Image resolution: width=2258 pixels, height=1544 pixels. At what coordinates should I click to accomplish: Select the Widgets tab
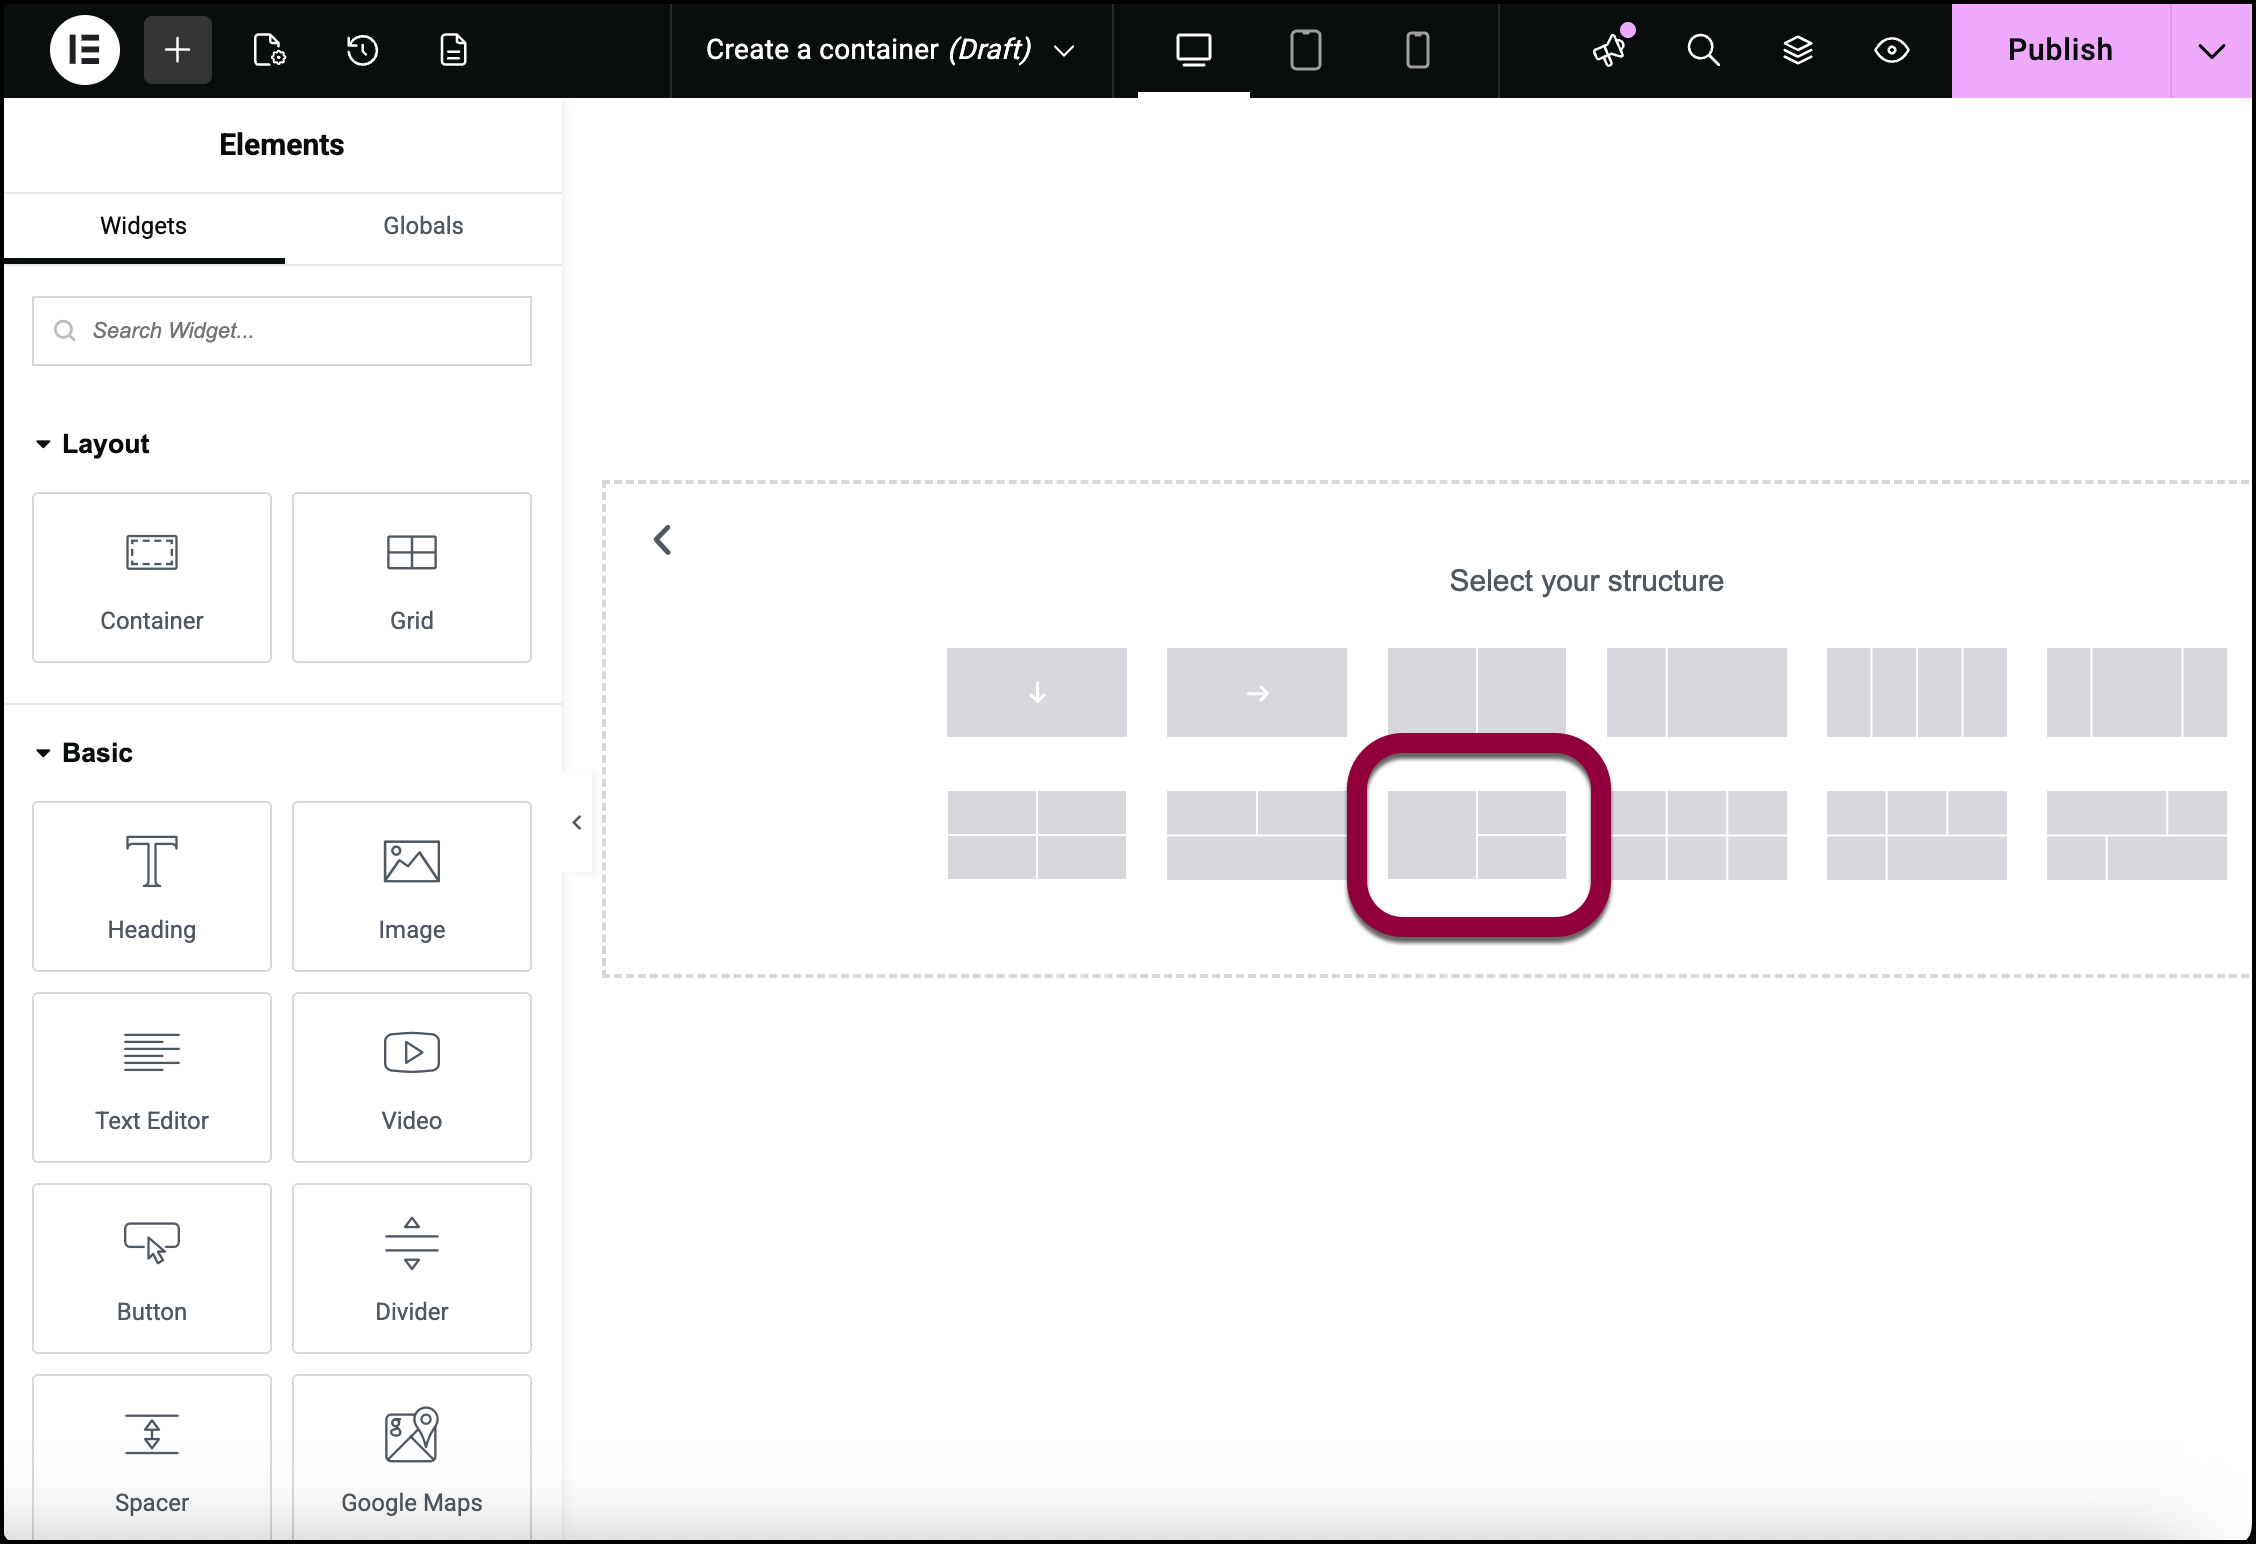click(x=143, y=226)
